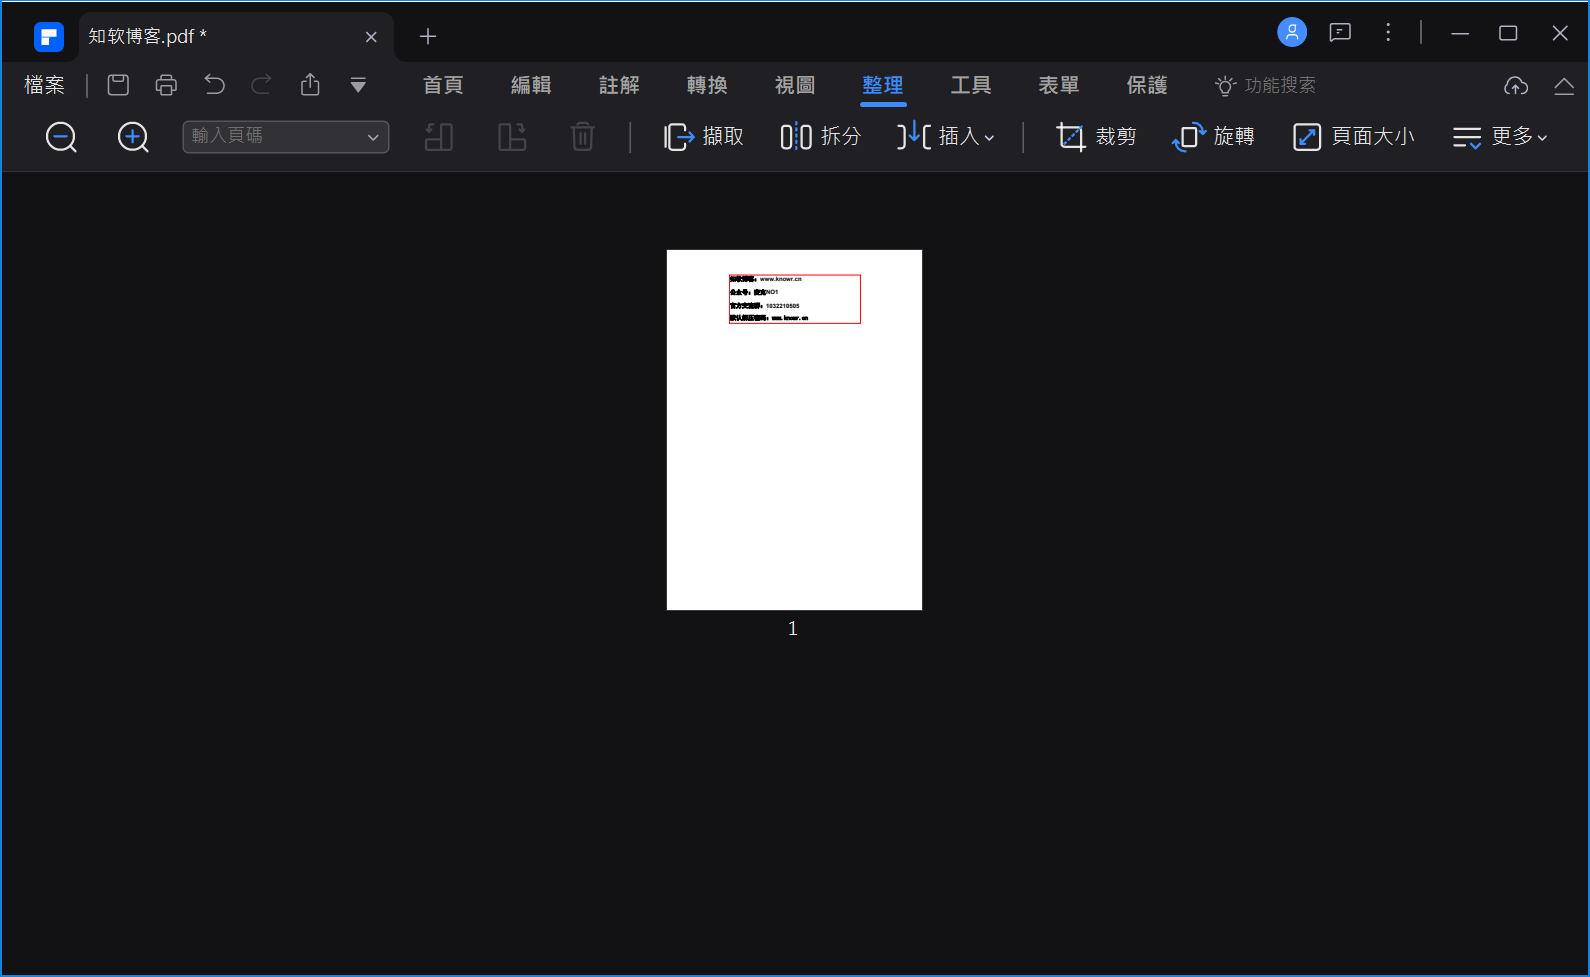Click the zoom out magnifier icon
The width and height of the screenshot is (1590, 977).
click(61, 137)
